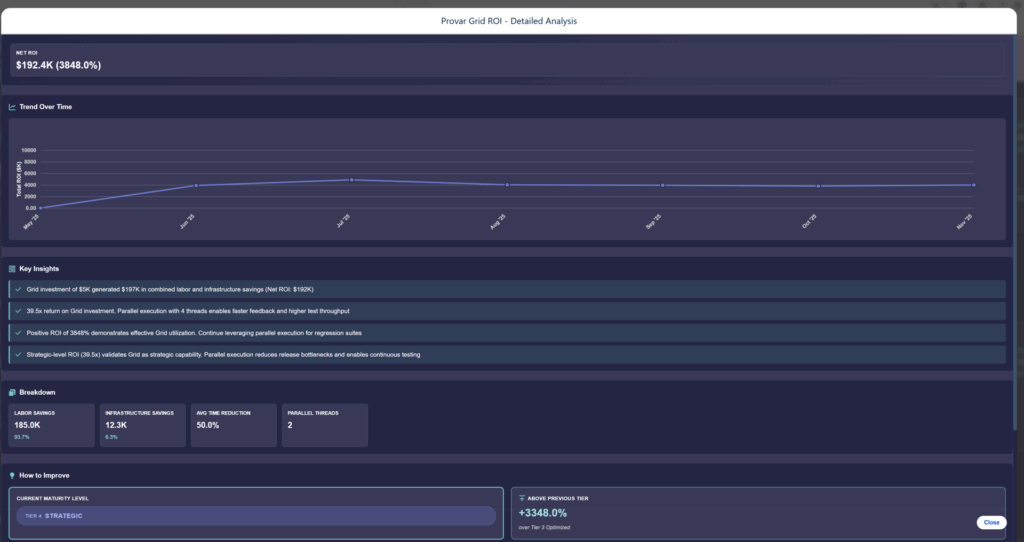
Task: Click the How to Improve lightbulb icon
Action: pos(12,476)
